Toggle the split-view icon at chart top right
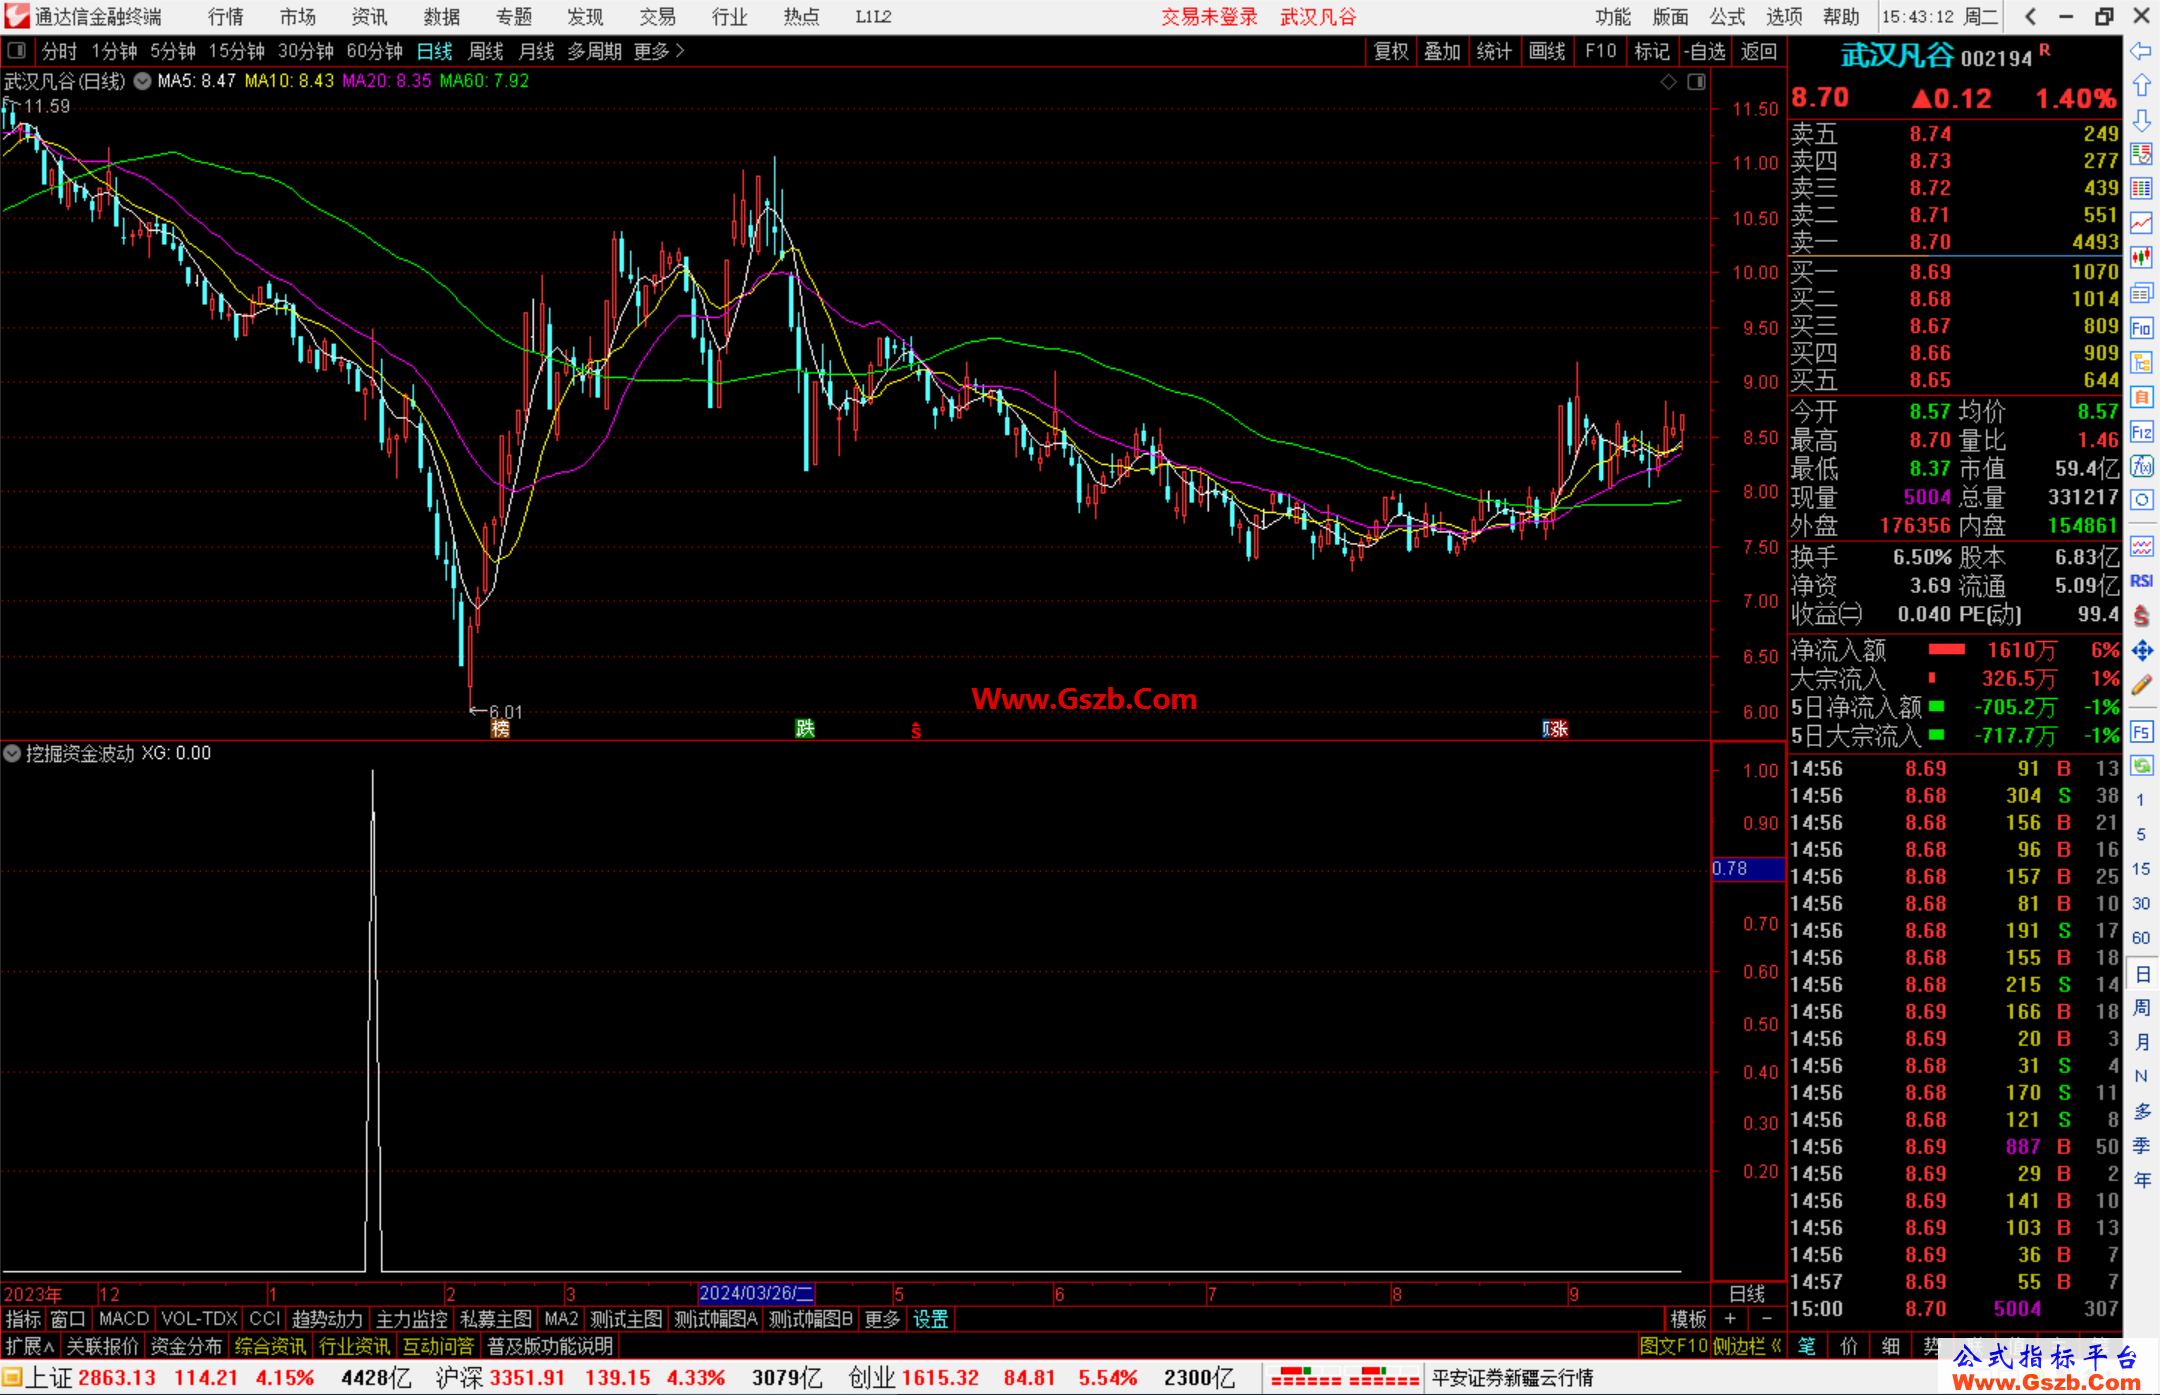The image size is (2160, 1395). pyautogui.click(x=1697, y=82)
